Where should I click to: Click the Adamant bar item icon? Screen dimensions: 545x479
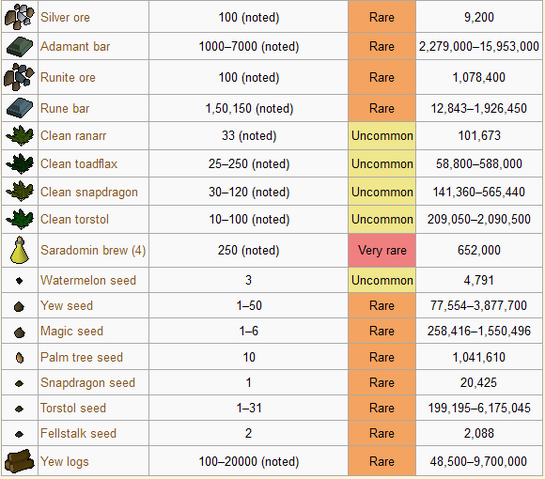[19, 46]
